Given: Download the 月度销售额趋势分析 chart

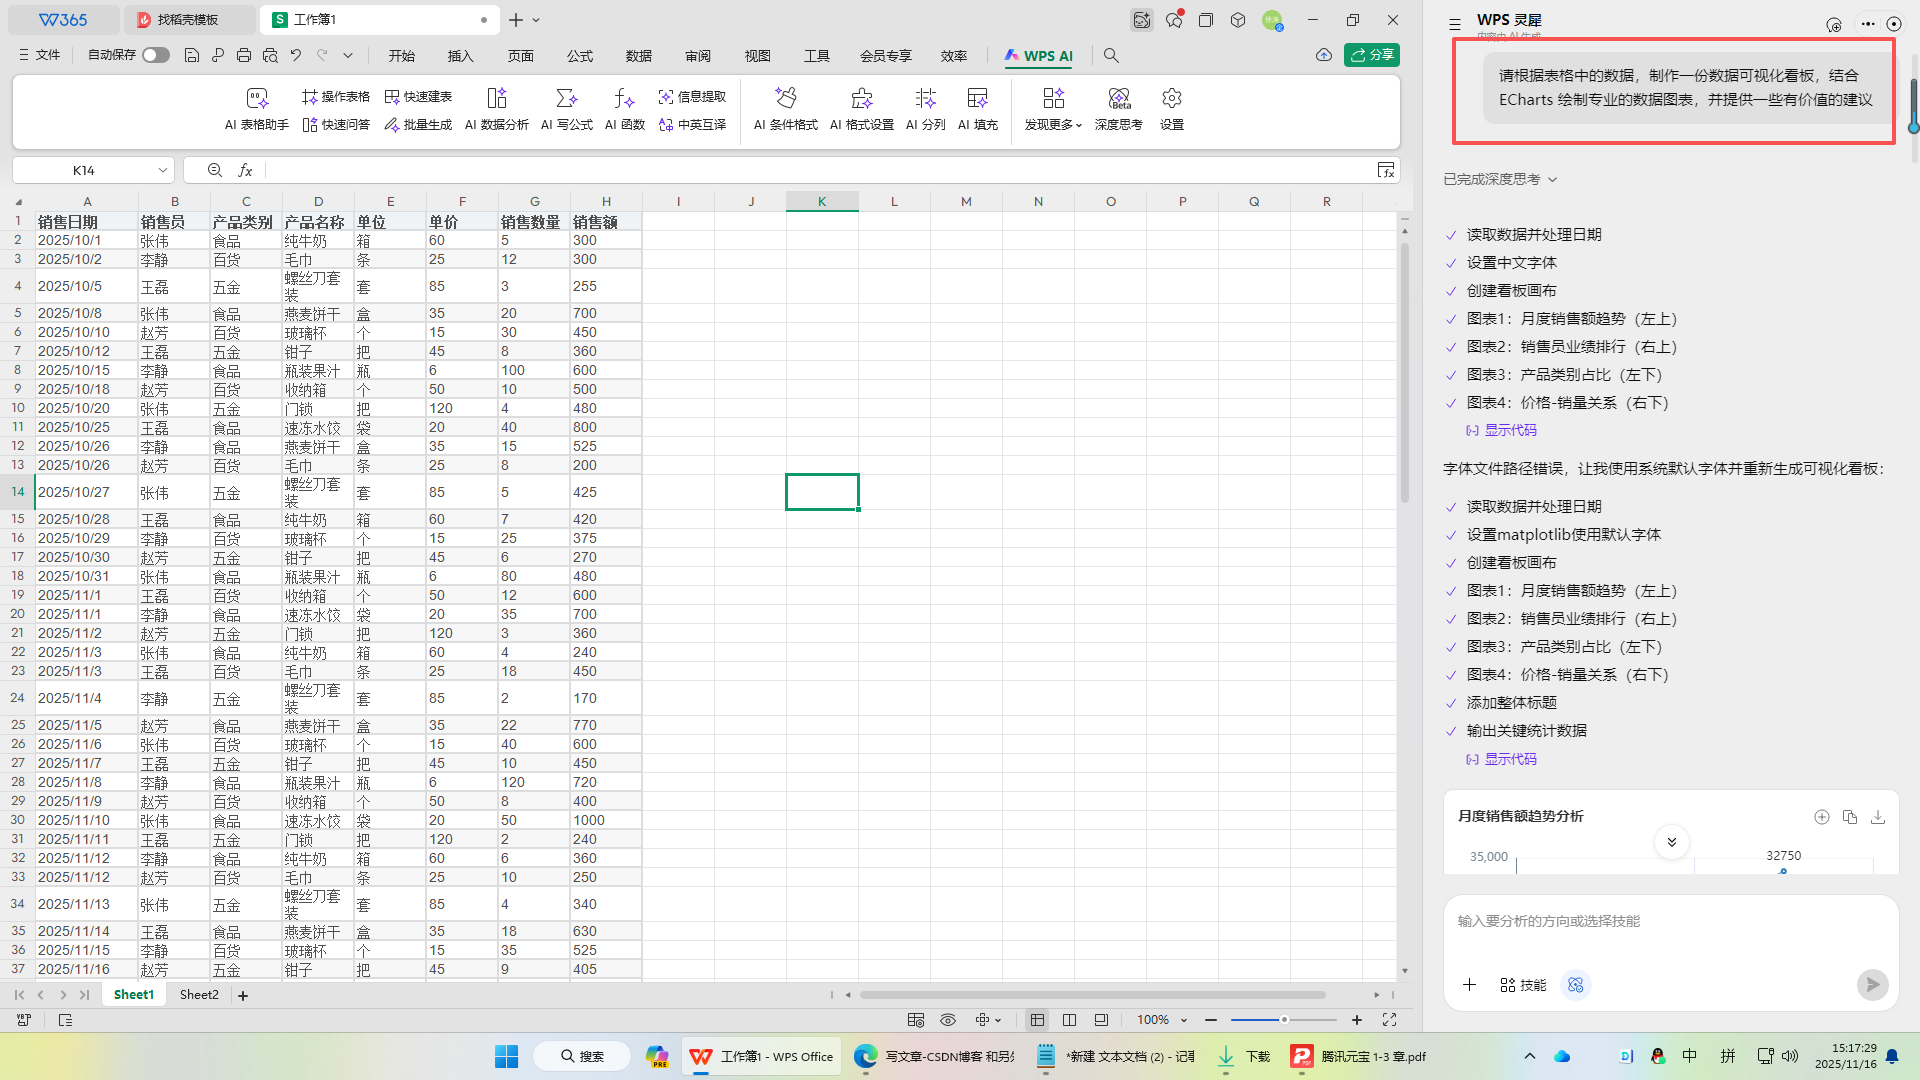Looking at the screenshot, I should [1878, 817].
